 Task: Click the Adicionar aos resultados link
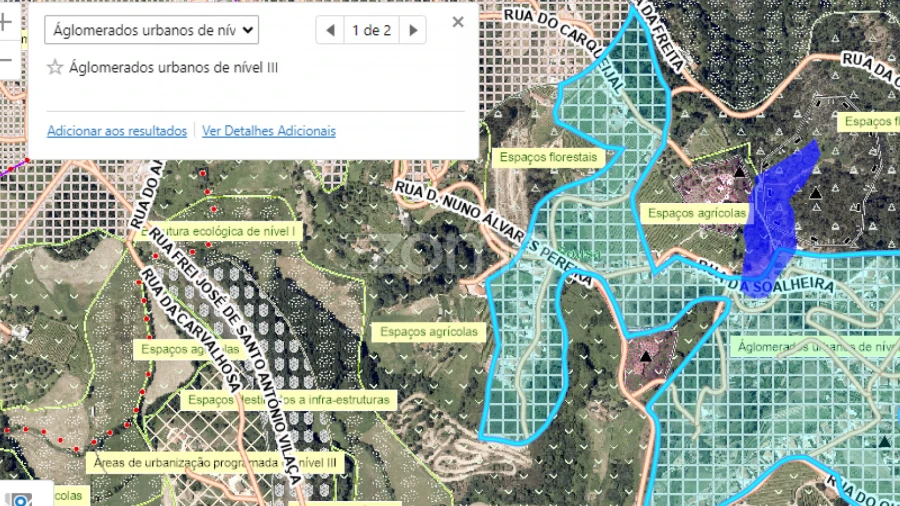point(117,131)
